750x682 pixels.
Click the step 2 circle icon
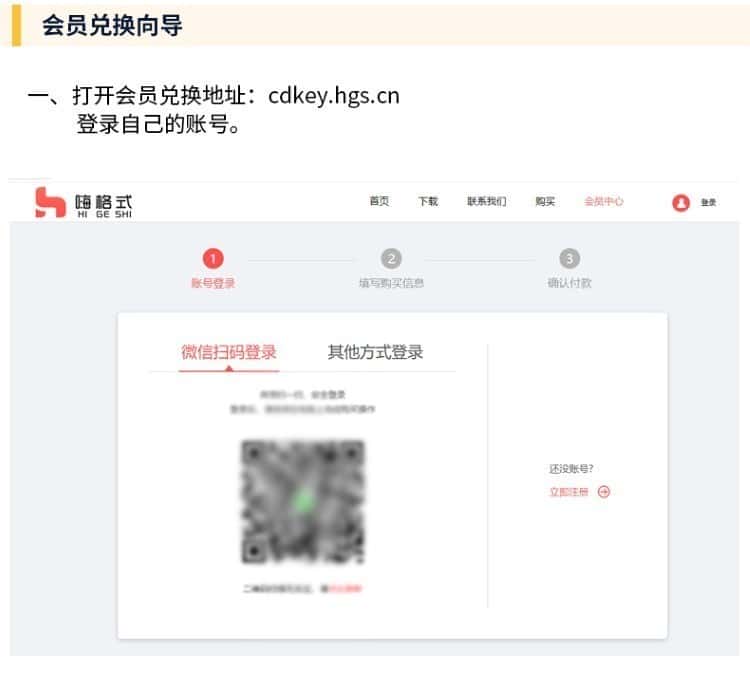tap(391, 259)
